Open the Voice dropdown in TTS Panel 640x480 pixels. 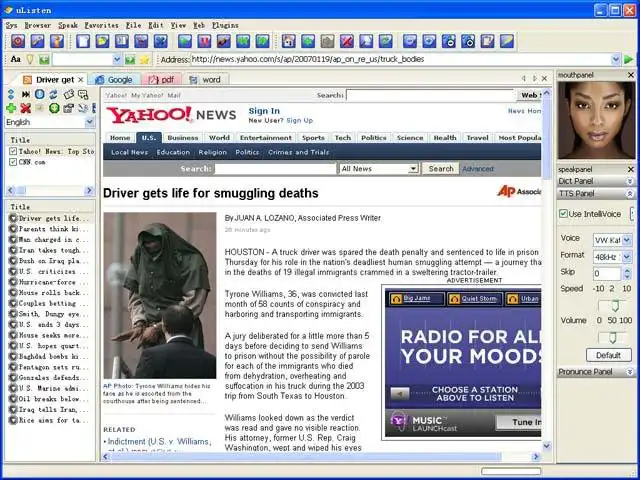pyautogui.click(x=627, y=240)
